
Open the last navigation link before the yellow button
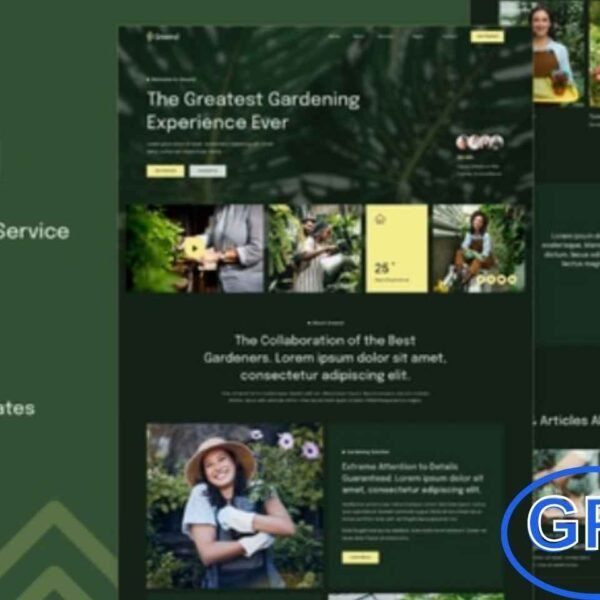tap(450, 37)
